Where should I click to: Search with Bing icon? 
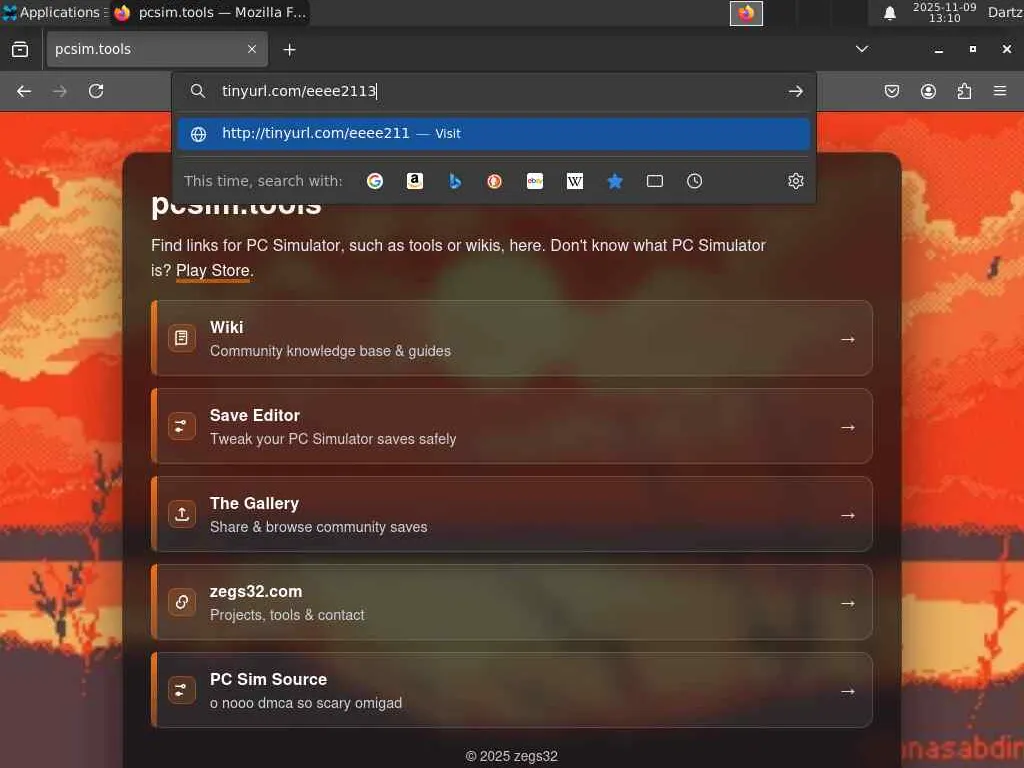pos(455,181)
